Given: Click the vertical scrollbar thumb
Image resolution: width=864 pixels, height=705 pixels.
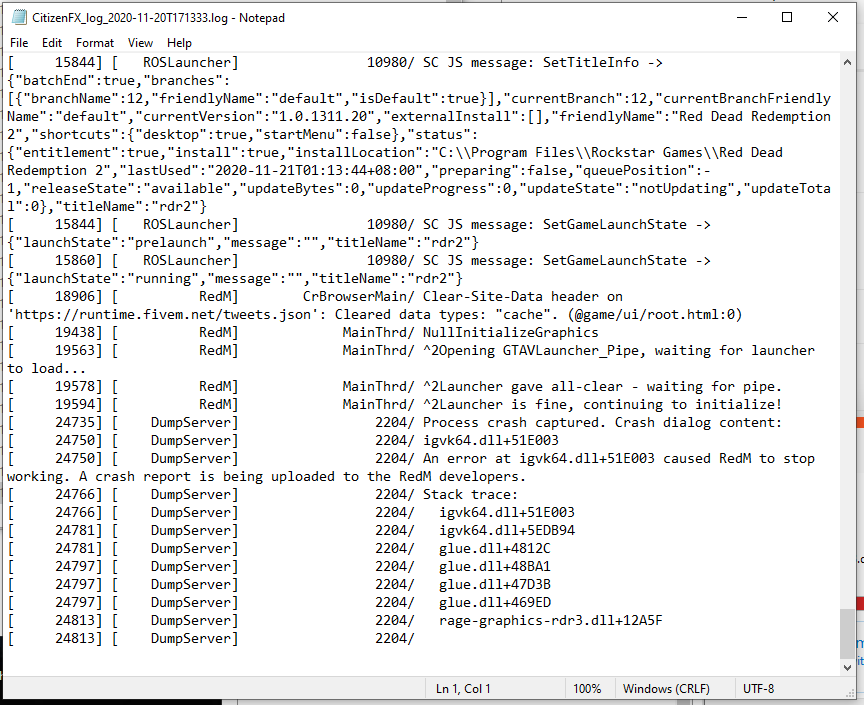Looking at the screenshot, I should click(x=847, y=633).
